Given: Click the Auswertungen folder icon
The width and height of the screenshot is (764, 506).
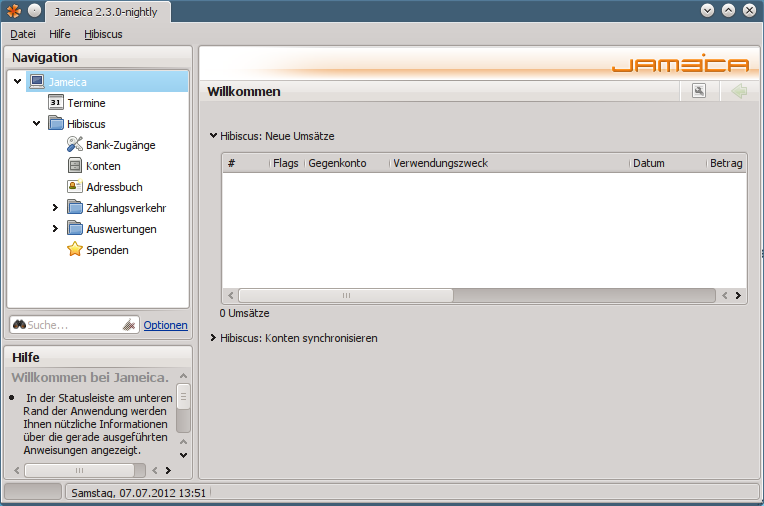Looking at the screenshot, I should click(75, 228).
